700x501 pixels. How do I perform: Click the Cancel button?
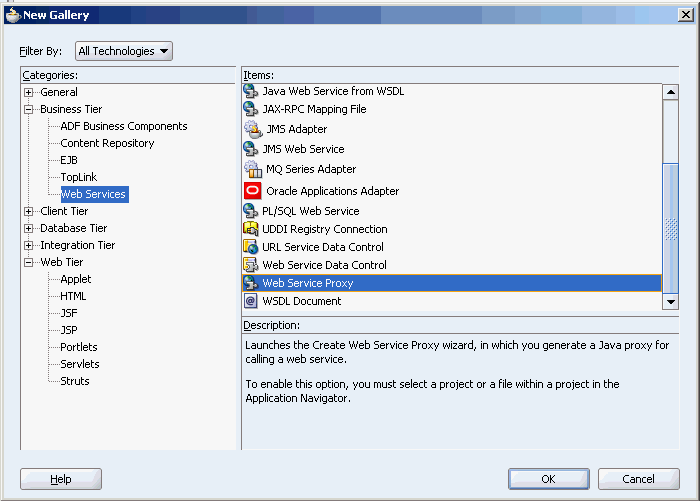(x=639, y=479)
